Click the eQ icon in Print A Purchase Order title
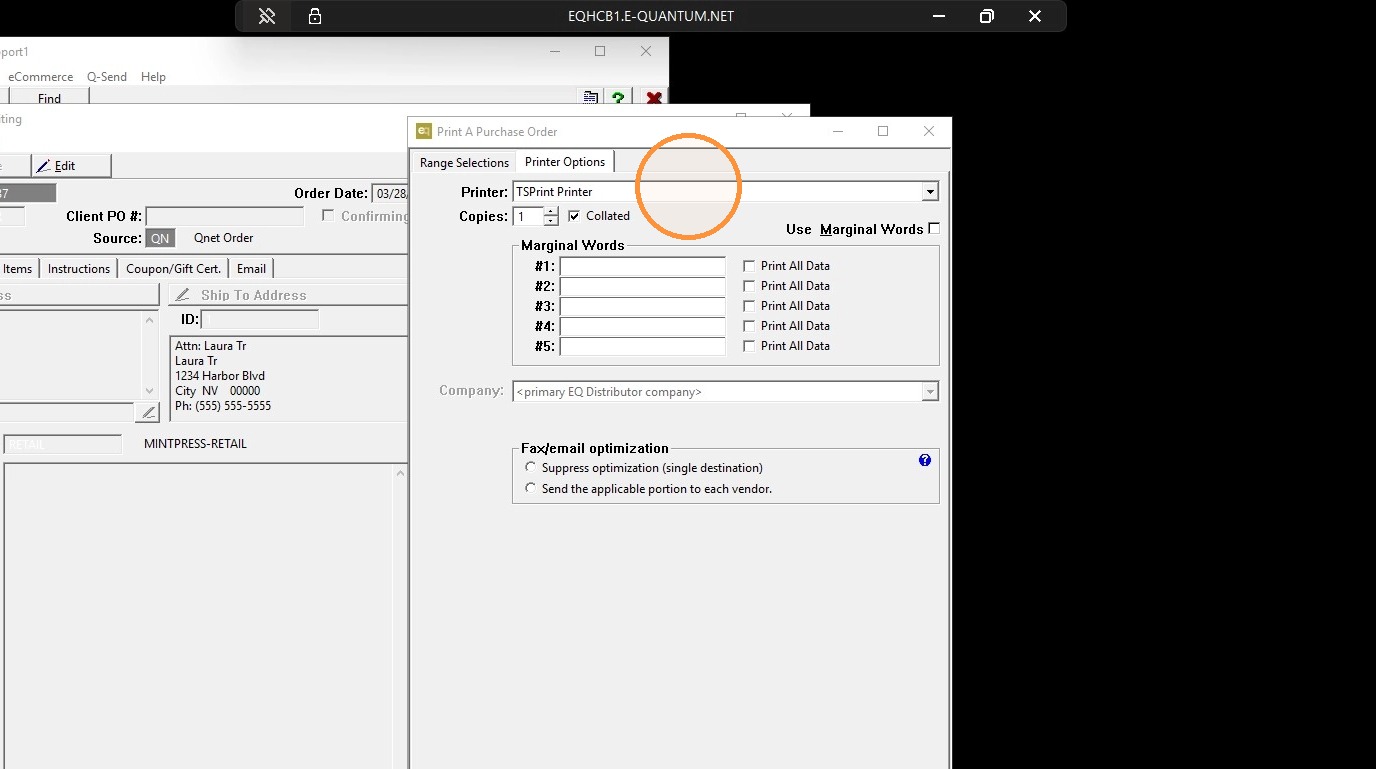This screenshot has height=769, width=1376. pyautogui.click(x=424, y=131)
